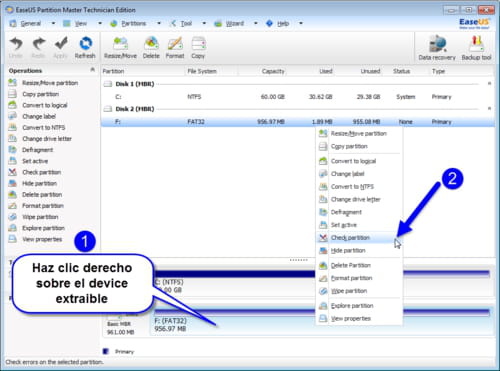Choose Delete Partition in context menu
This screenshot has height=371, width=500.
[x=359, y=265]
